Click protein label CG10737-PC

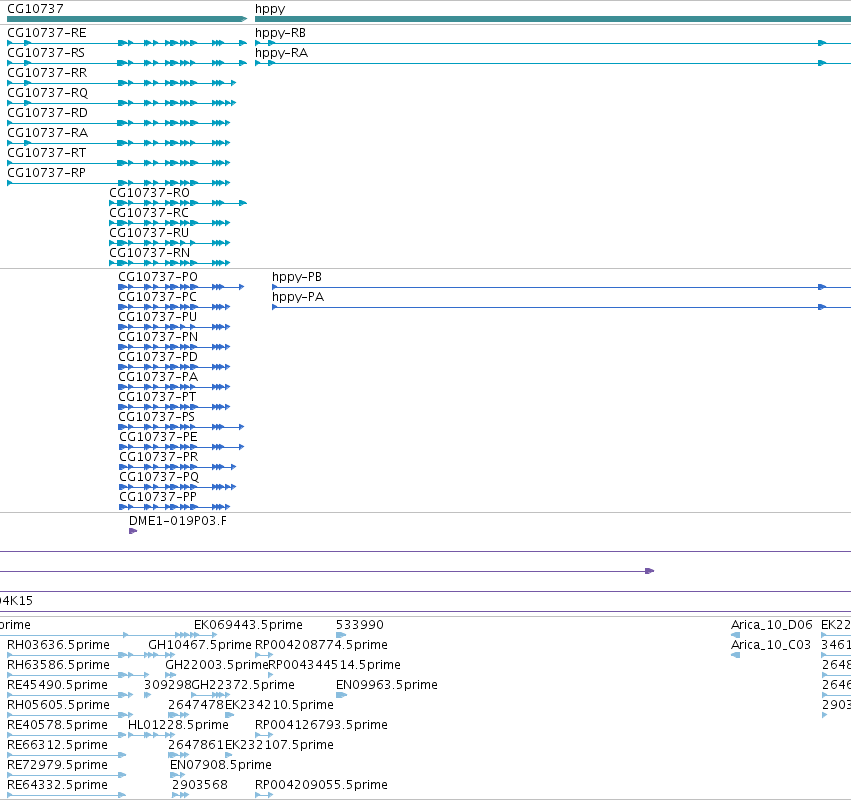click(157, 297)
